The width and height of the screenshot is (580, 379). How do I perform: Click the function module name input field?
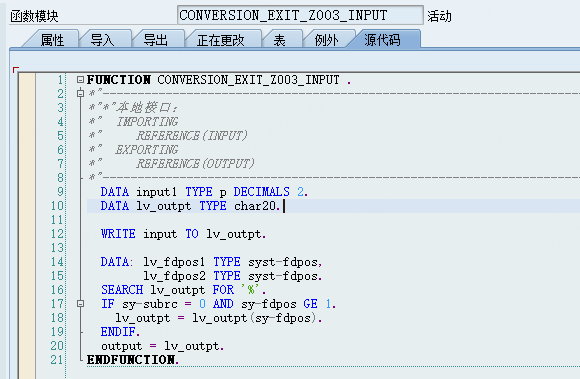(300, 15)
